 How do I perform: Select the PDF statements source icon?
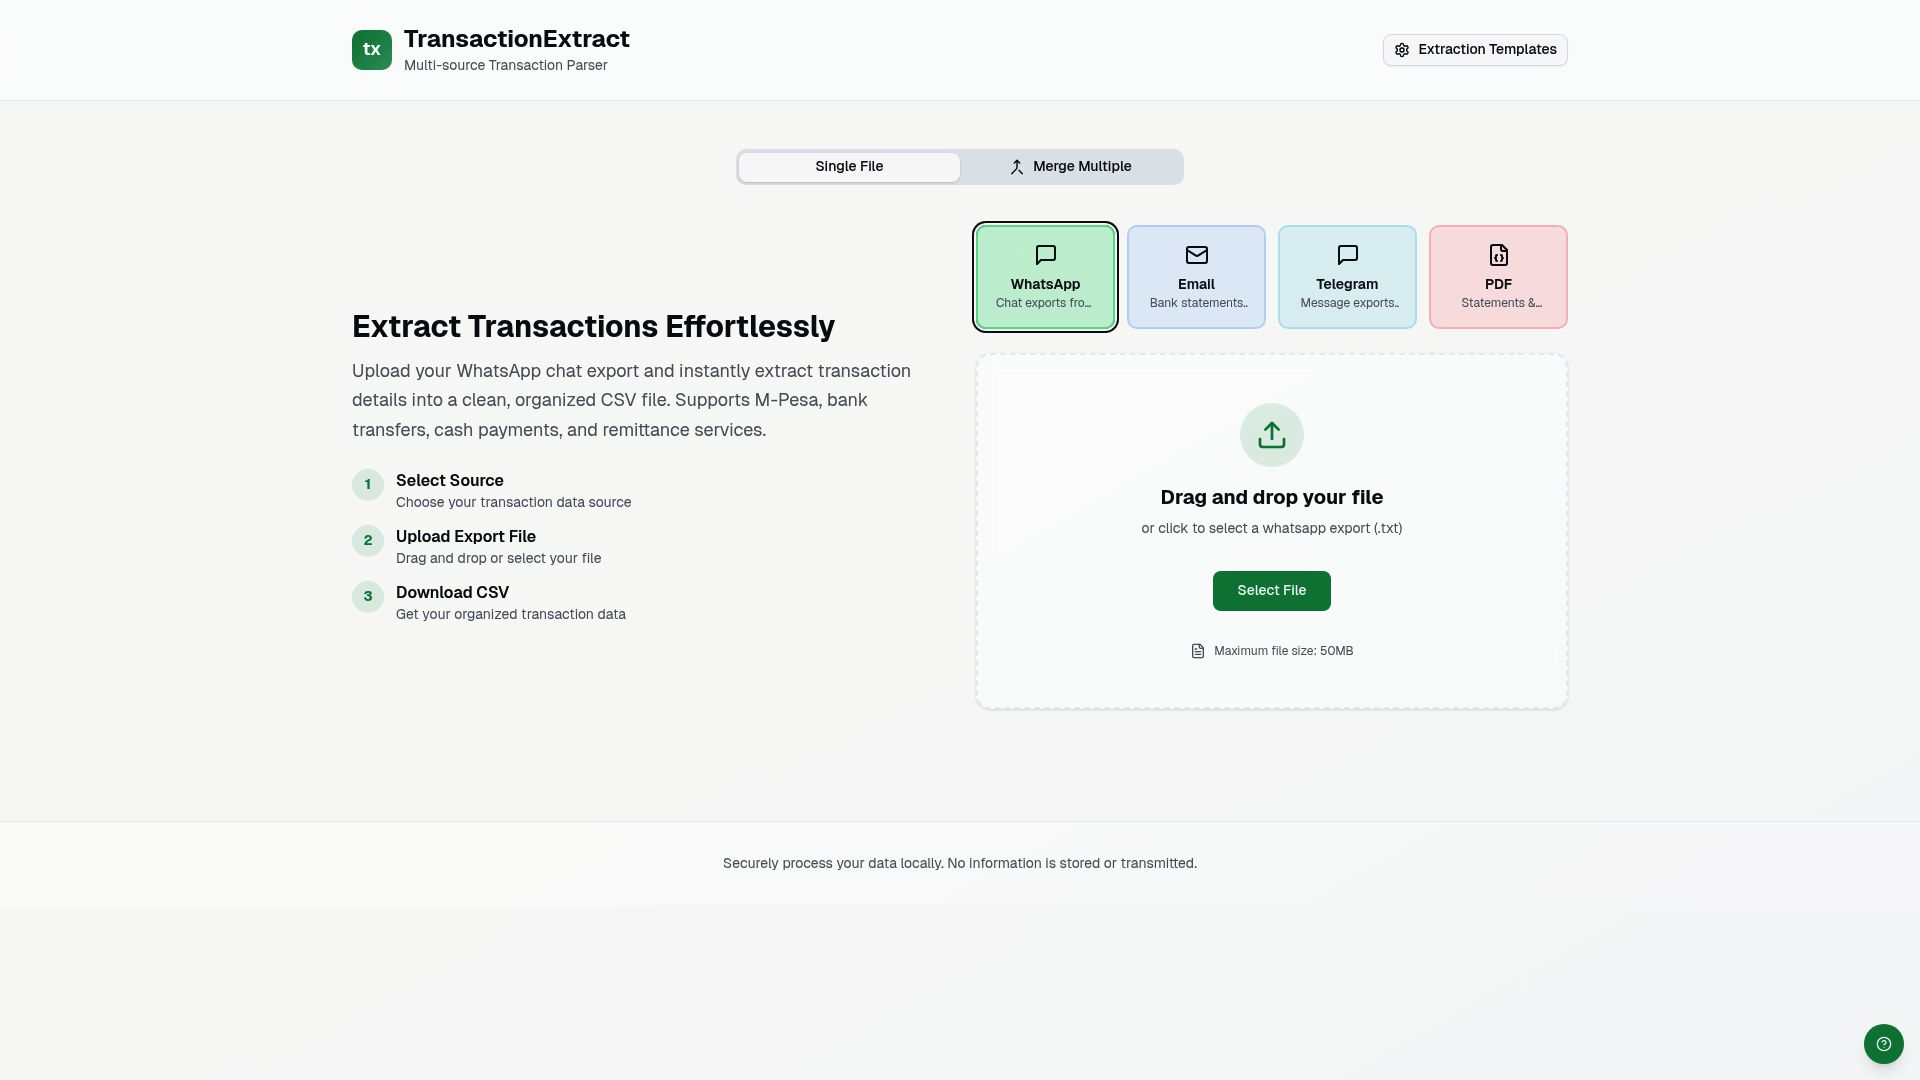1497,255
